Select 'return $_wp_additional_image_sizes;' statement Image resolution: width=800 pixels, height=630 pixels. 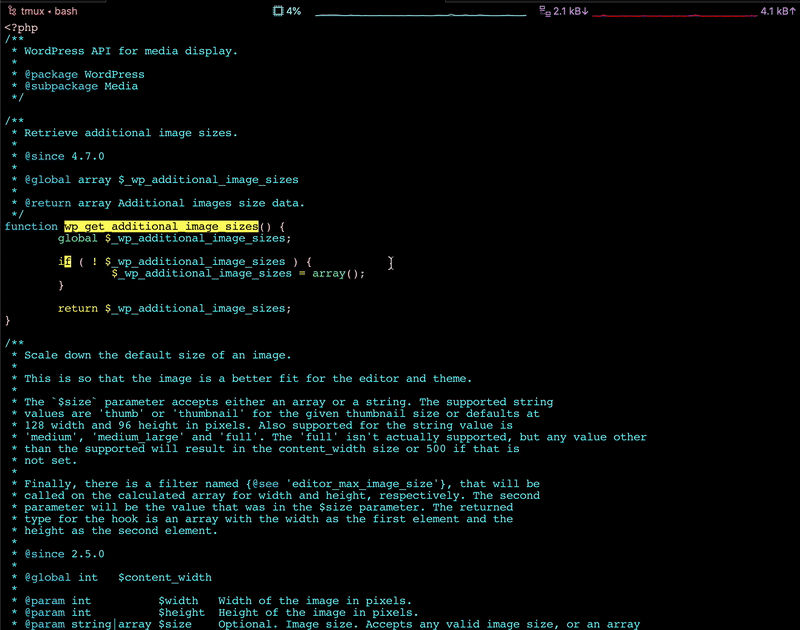point(174,309)
